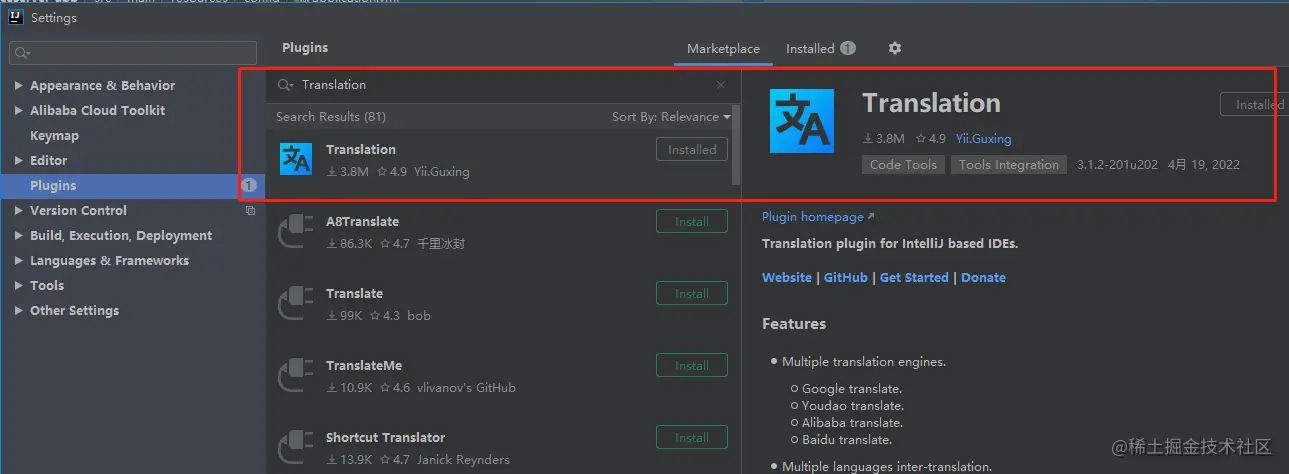1289x474 pixels.
Task: Click the A8Translate plugin plug icon
Action: point(296,231)
